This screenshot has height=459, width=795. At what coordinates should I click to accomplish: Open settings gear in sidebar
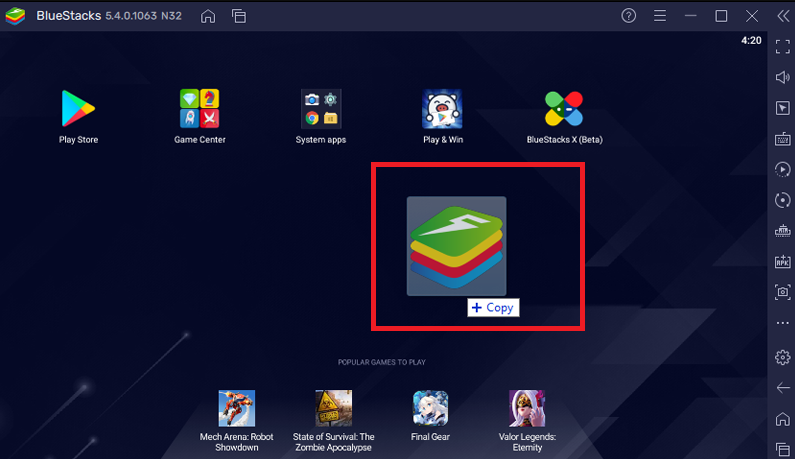(782, 357)
